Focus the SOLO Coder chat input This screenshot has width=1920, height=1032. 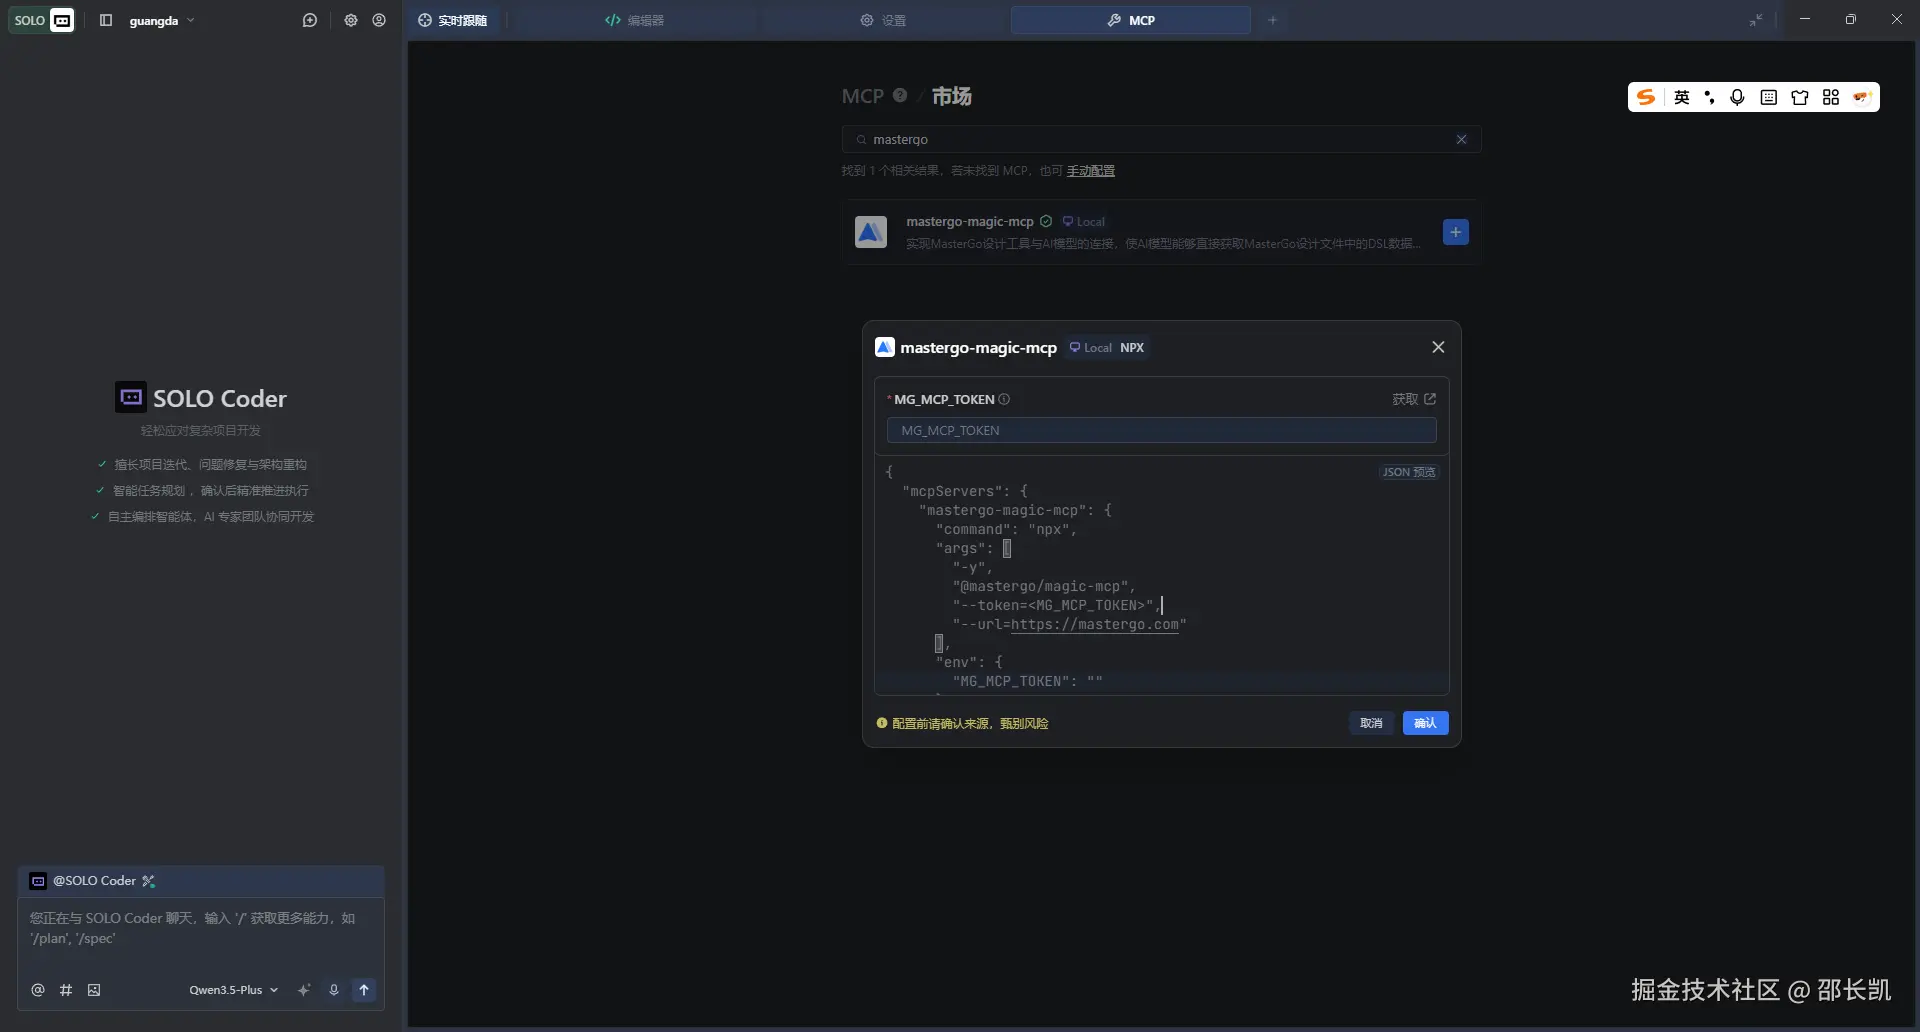click(200, 928)
